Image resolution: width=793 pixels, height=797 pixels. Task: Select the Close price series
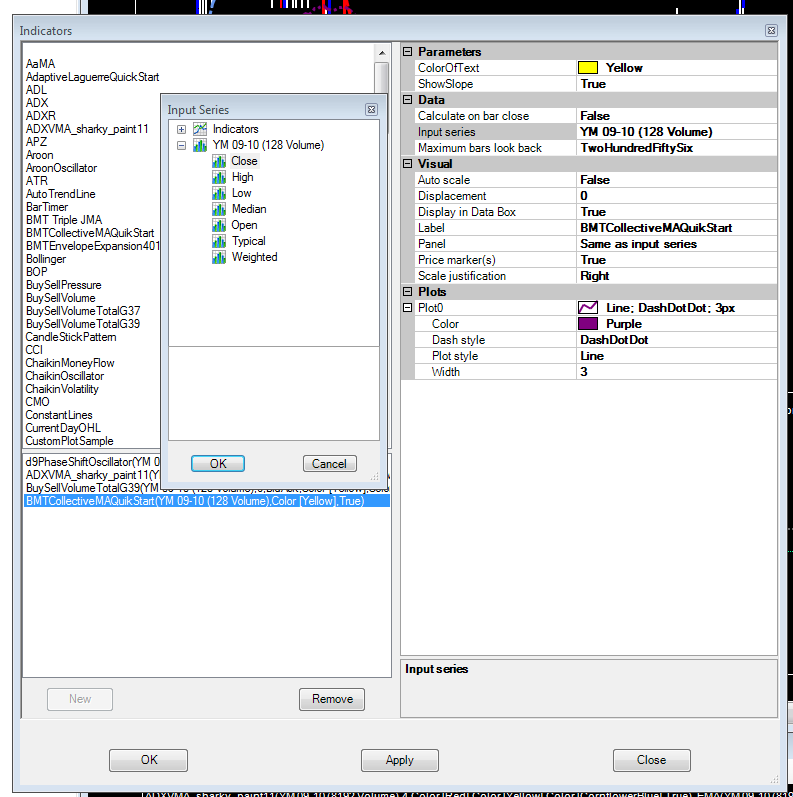coord(244,161)
